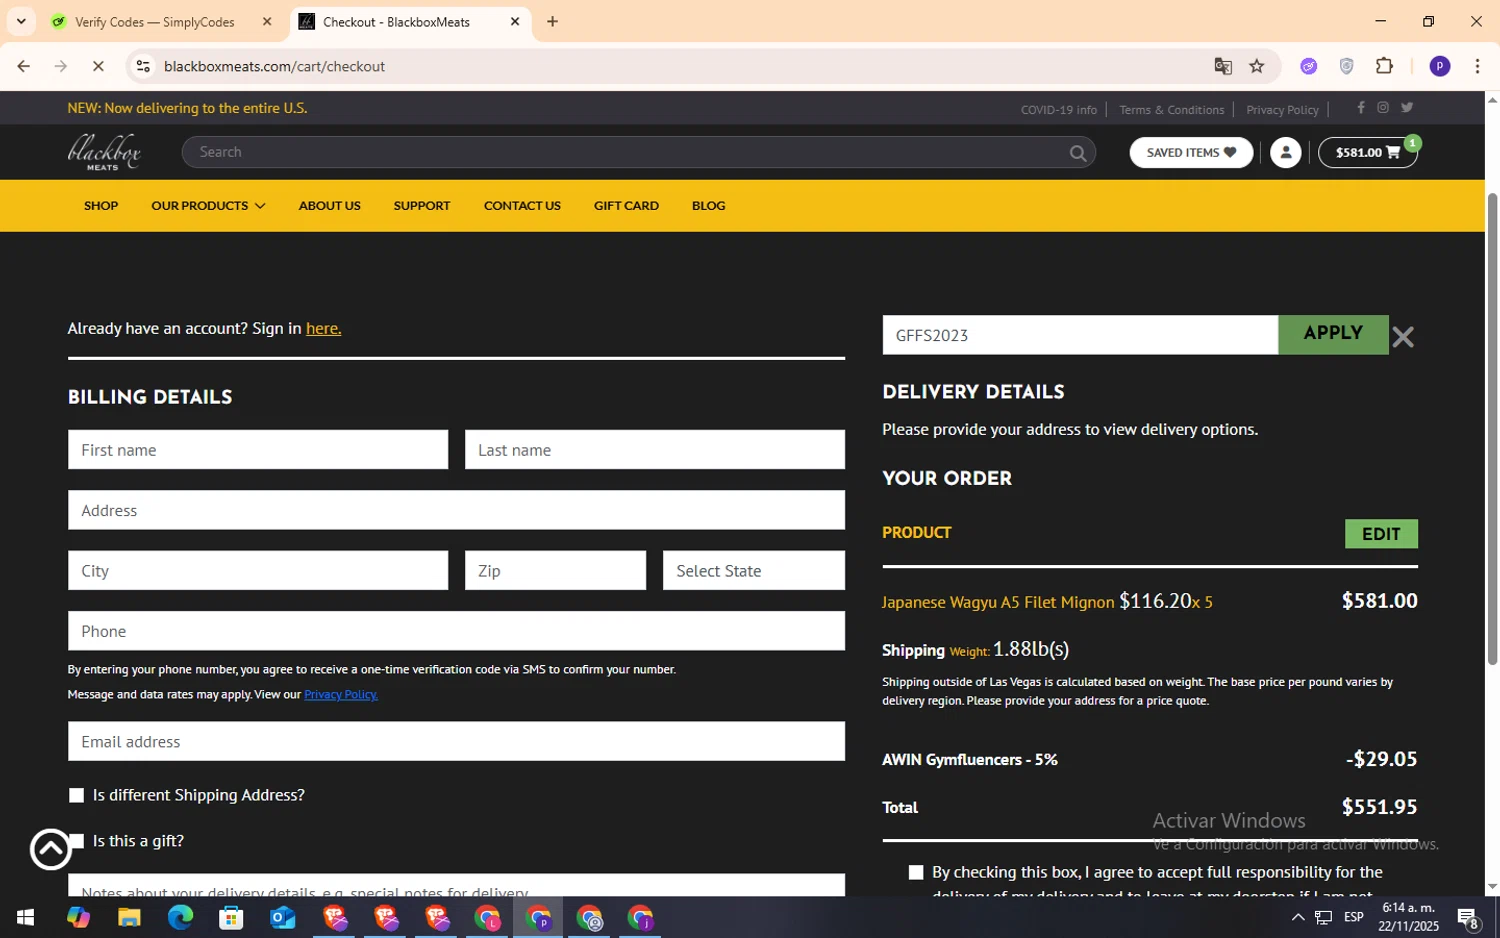Launch Microsoft Edge from taskbar
The height and width of the screenshot is (938, 1500).
180,917
